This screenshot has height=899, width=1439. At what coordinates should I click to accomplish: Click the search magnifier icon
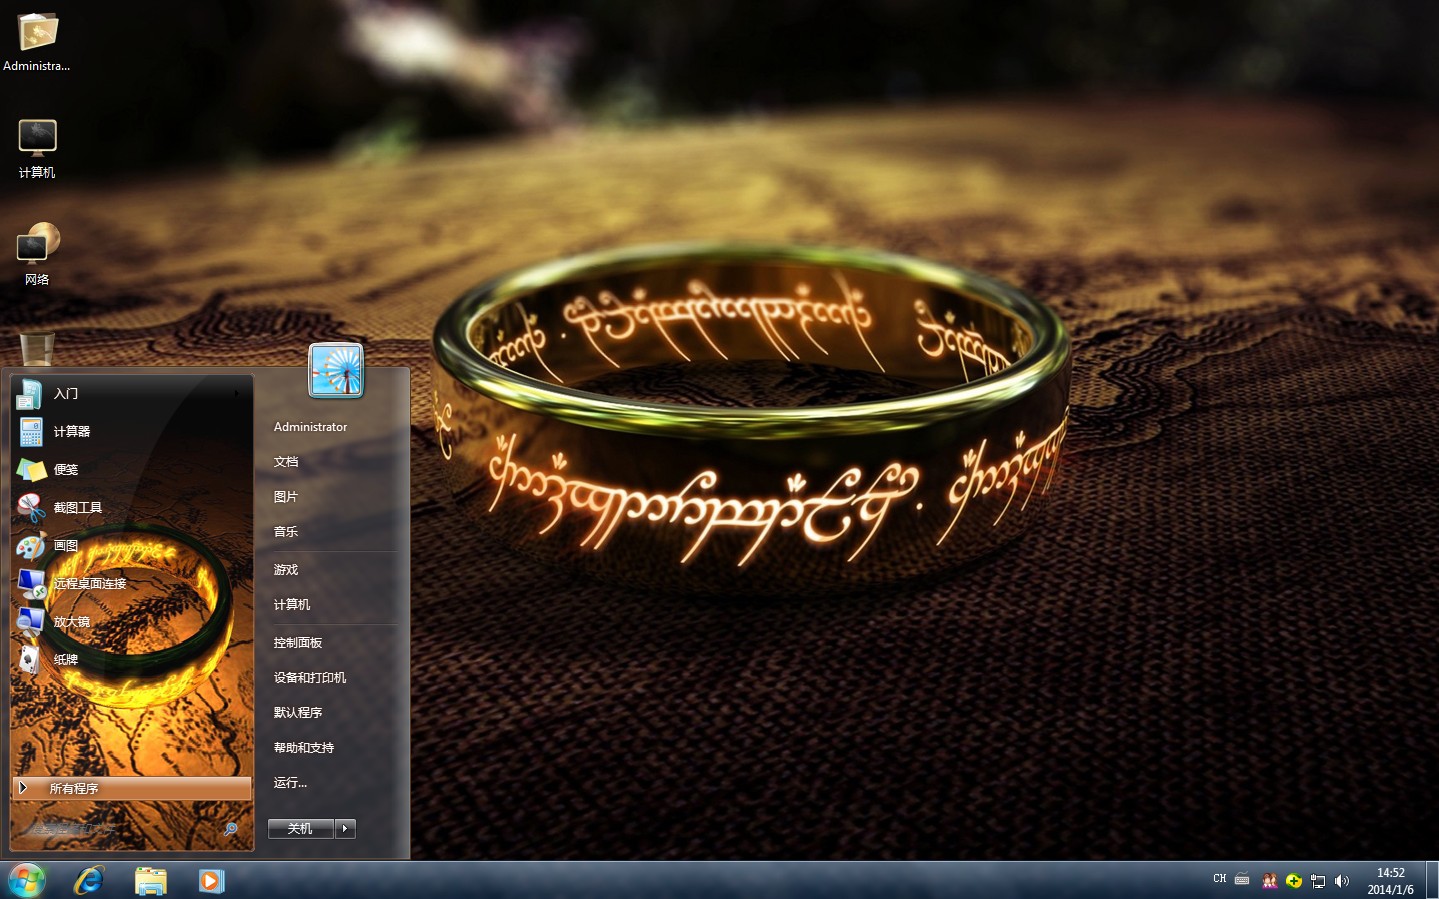click(231, 829)
